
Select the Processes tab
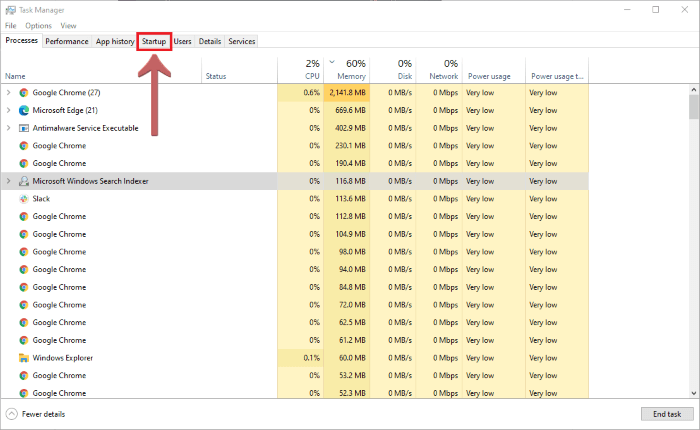tap(21, 40)
